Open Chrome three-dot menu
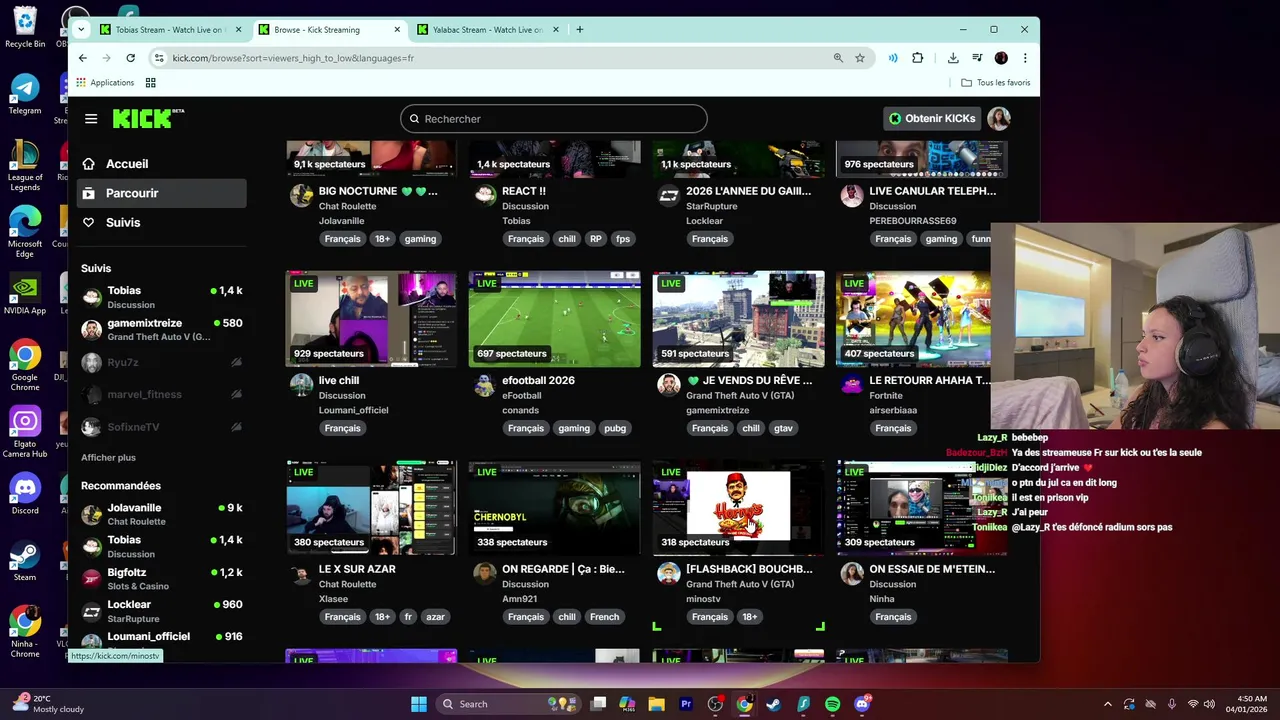The image size is (1280, 720). (1025, 58)
